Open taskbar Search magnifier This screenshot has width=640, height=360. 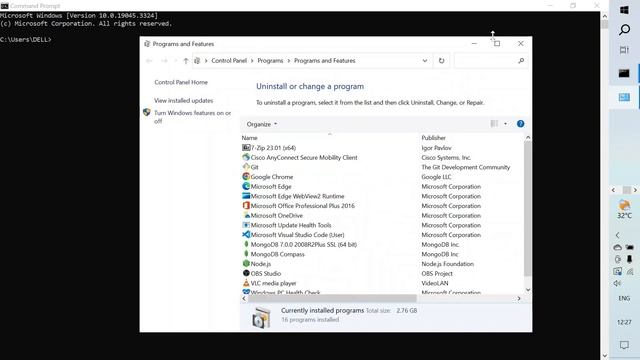point(624,29)
